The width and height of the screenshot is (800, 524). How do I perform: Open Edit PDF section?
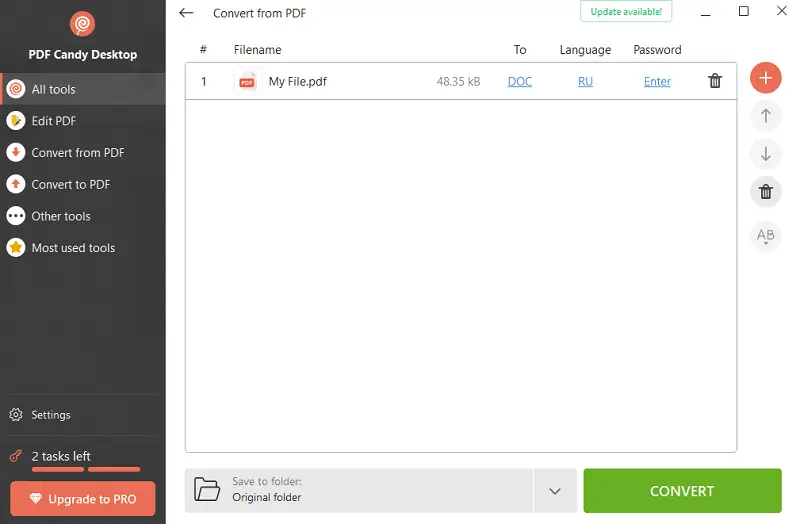pos(83,121)
